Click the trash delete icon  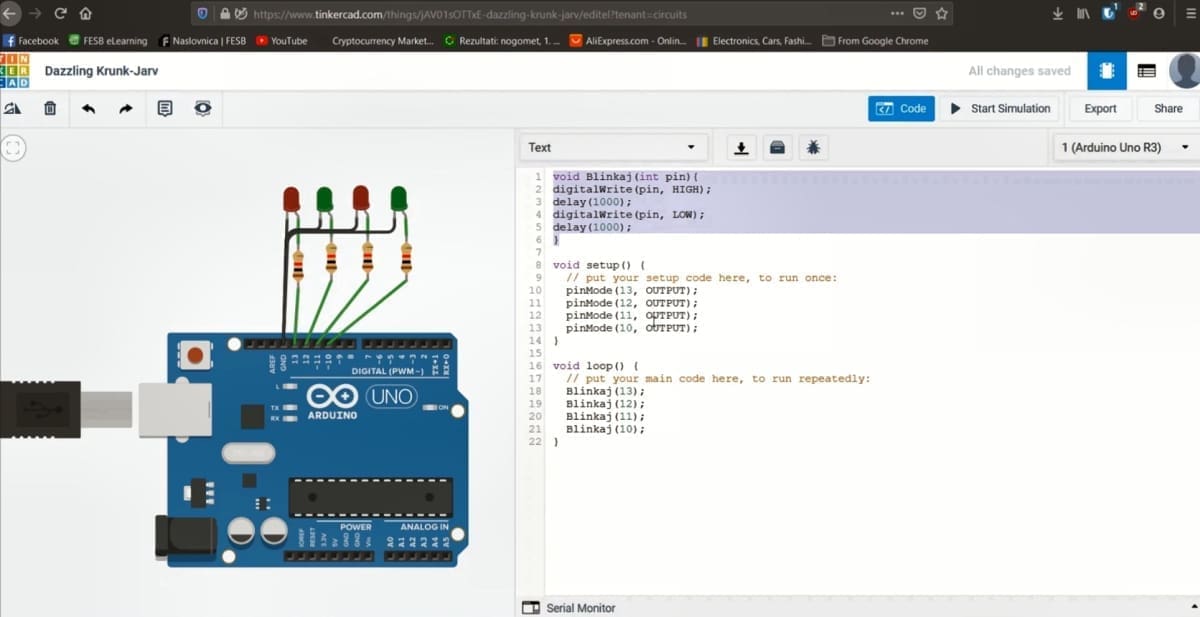pyautogui.click(x=50, y=108)
